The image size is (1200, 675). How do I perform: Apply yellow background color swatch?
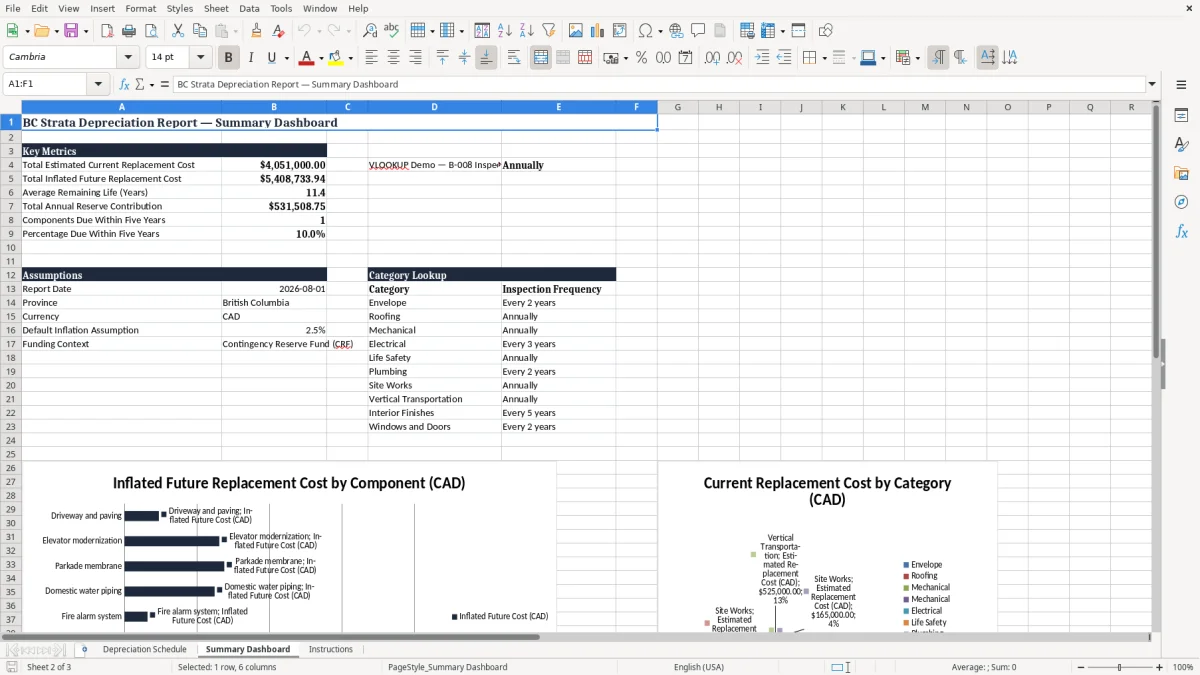click(x=336, y=58)
